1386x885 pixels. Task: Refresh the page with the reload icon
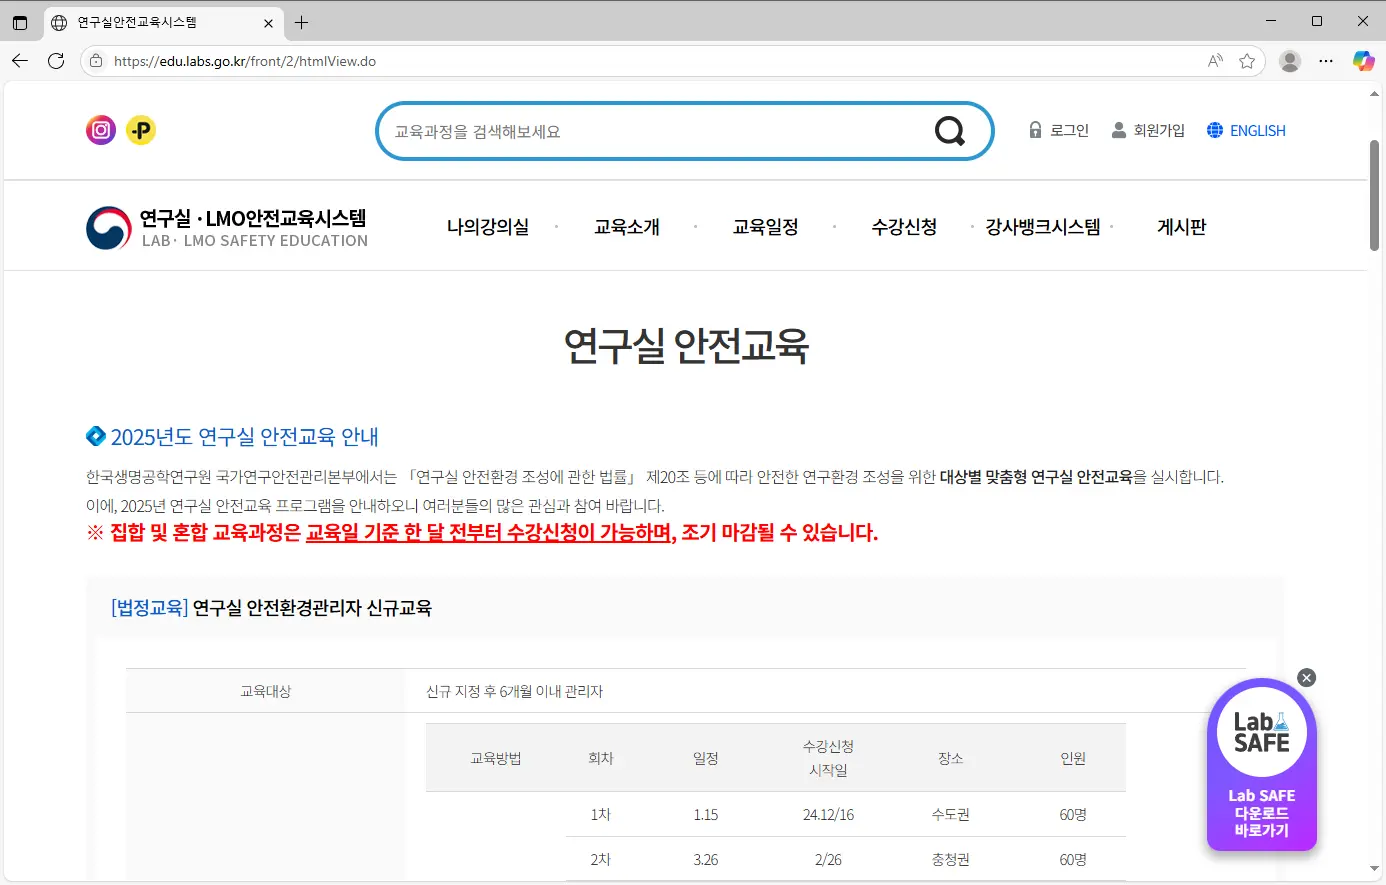(56, 60)
